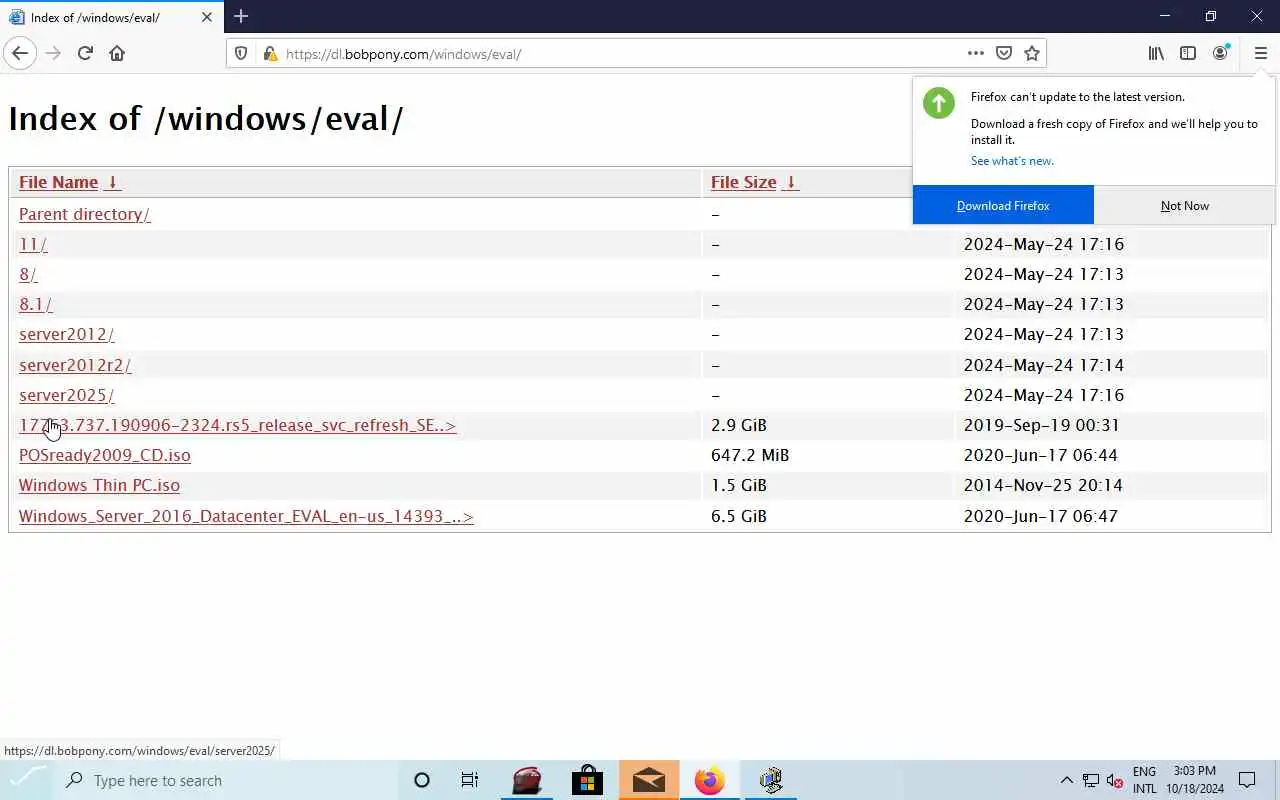Open page actions three-dot menu
Screen dimensions: 1280x800
(975, 53)
